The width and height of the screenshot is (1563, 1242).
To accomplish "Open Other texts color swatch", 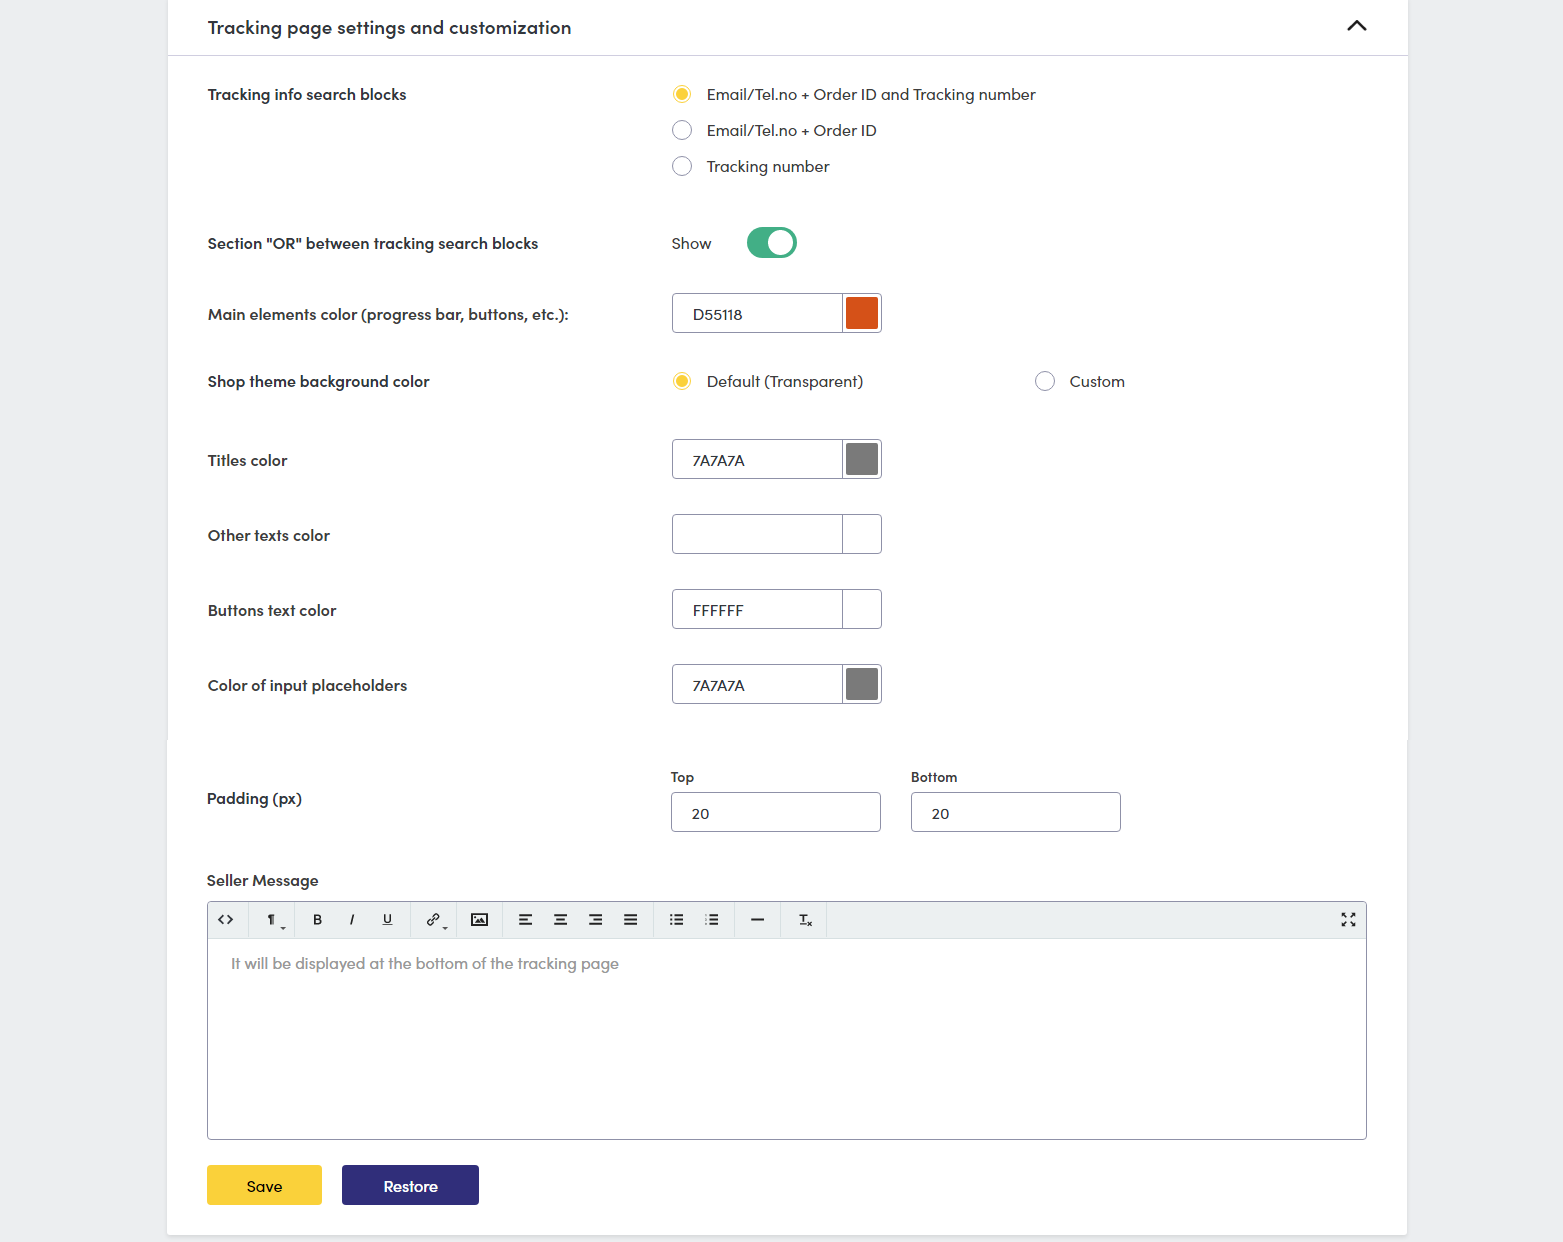I will 862,534.
